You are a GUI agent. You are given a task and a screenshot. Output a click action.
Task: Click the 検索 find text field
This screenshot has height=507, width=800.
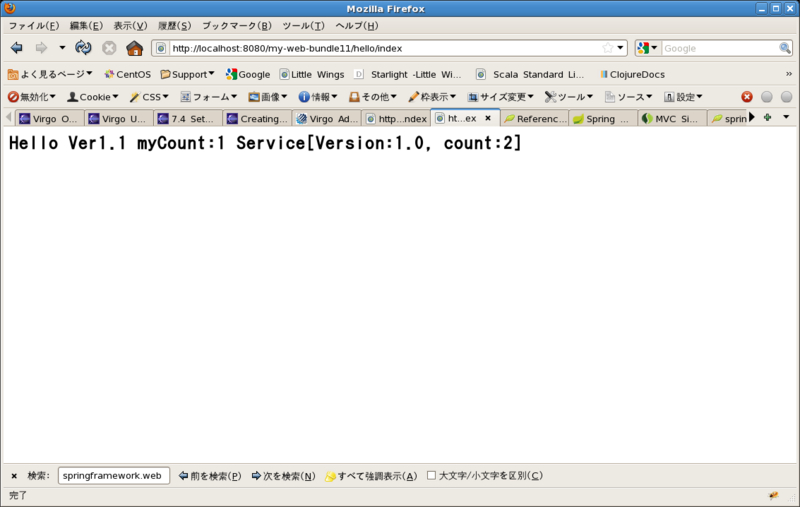(114, 476)
